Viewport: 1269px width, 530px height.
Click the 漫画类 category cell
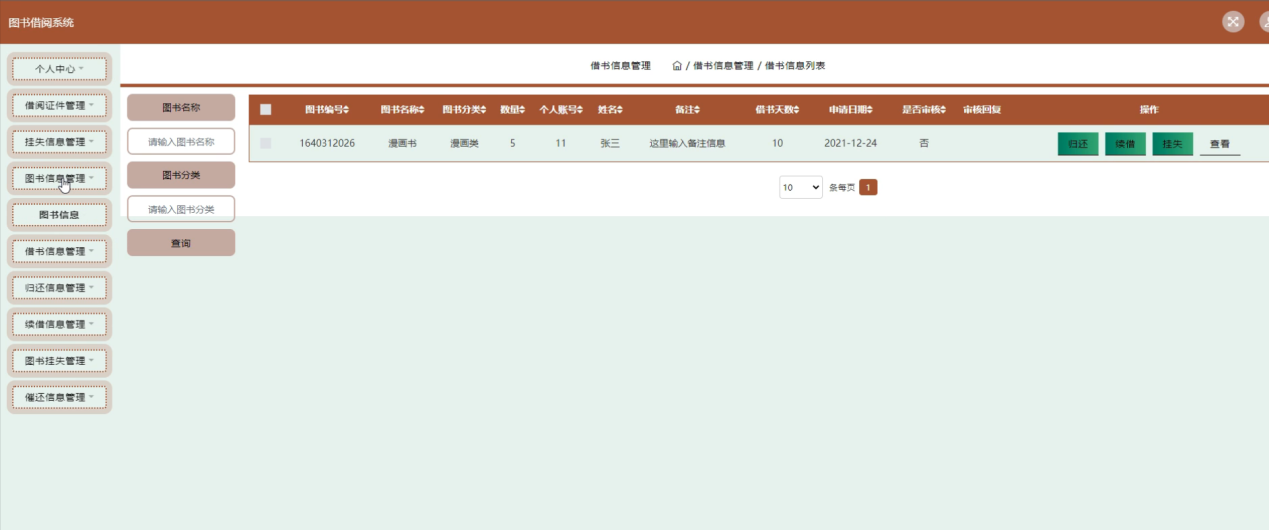pos(464,144)
